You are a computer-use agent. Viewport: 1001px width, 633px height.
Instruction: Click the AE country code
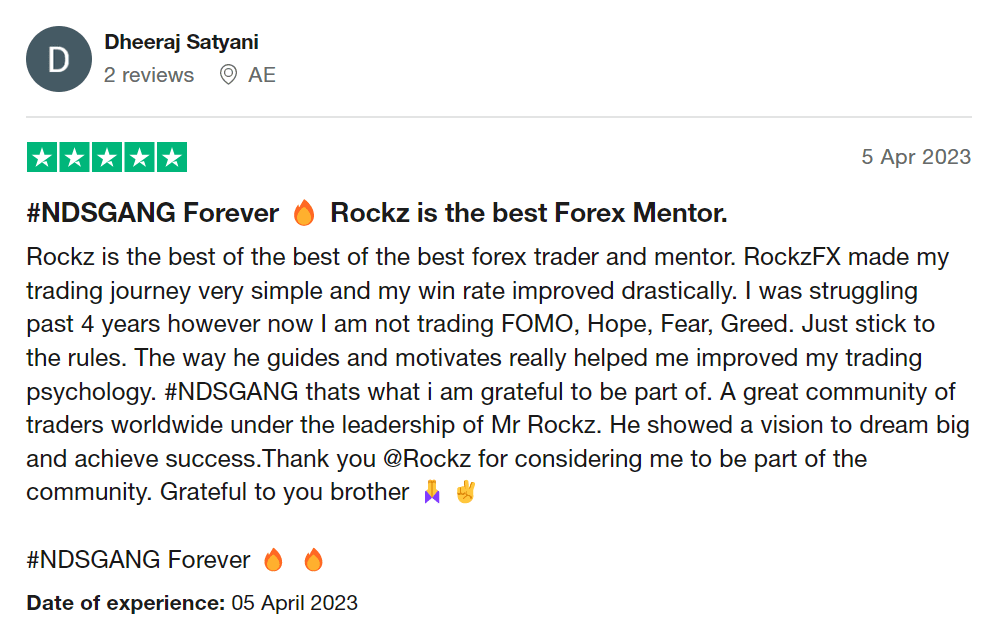(262, 75)
